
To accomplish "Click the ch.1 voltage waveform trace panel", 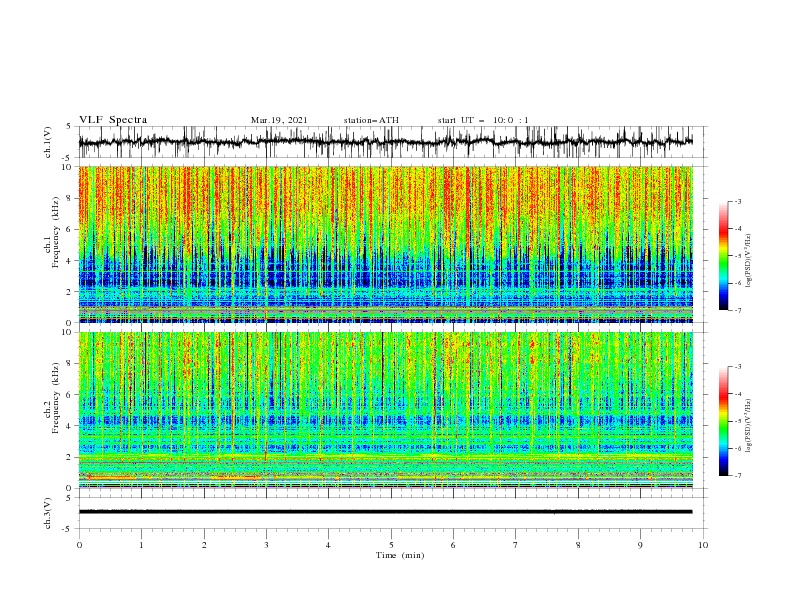I will 393,142.
